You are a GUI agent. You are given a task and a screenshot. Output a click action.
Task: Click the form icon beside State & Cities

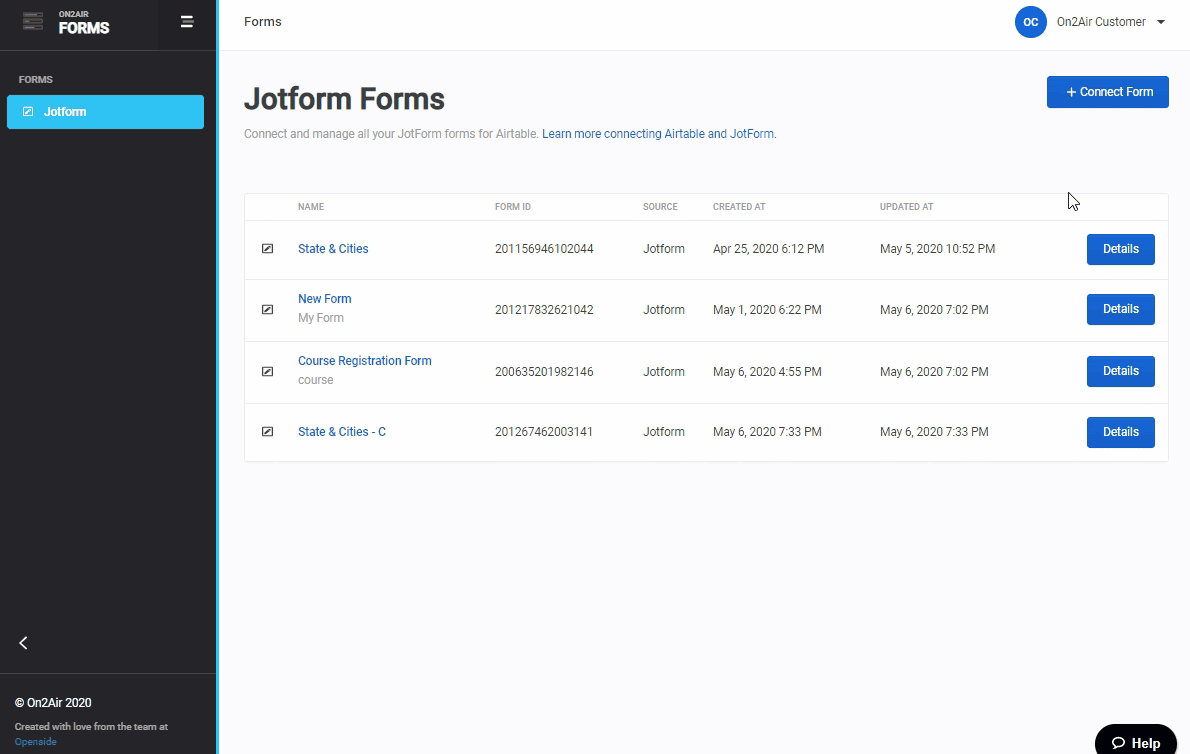[267, 249]
